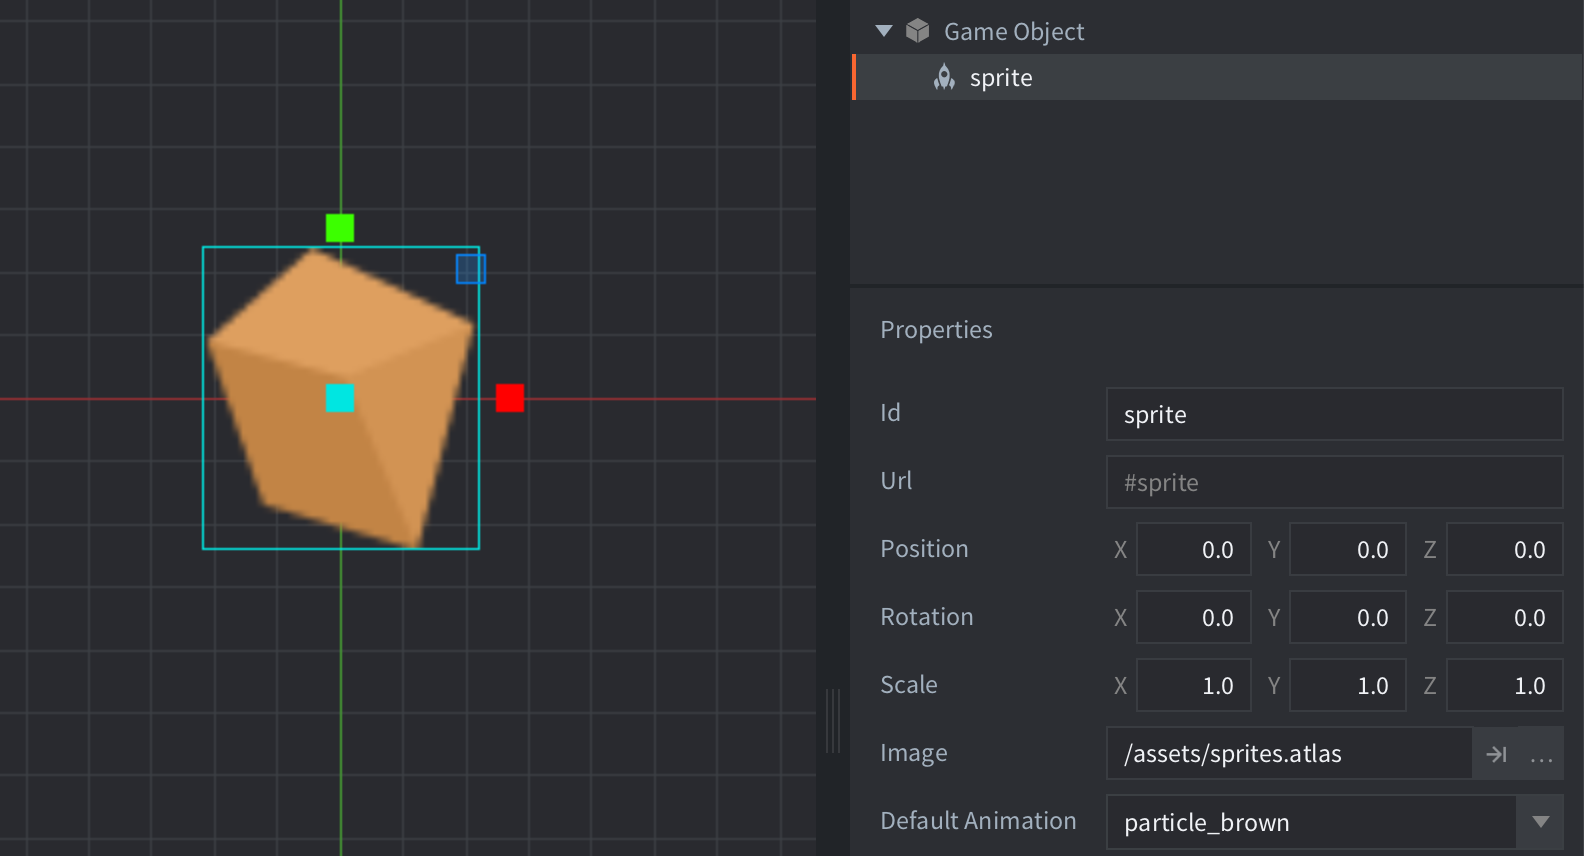Click the Image path field
Image resolution: width=1584 pixels, height=856 pixels.
point(1288,754)
